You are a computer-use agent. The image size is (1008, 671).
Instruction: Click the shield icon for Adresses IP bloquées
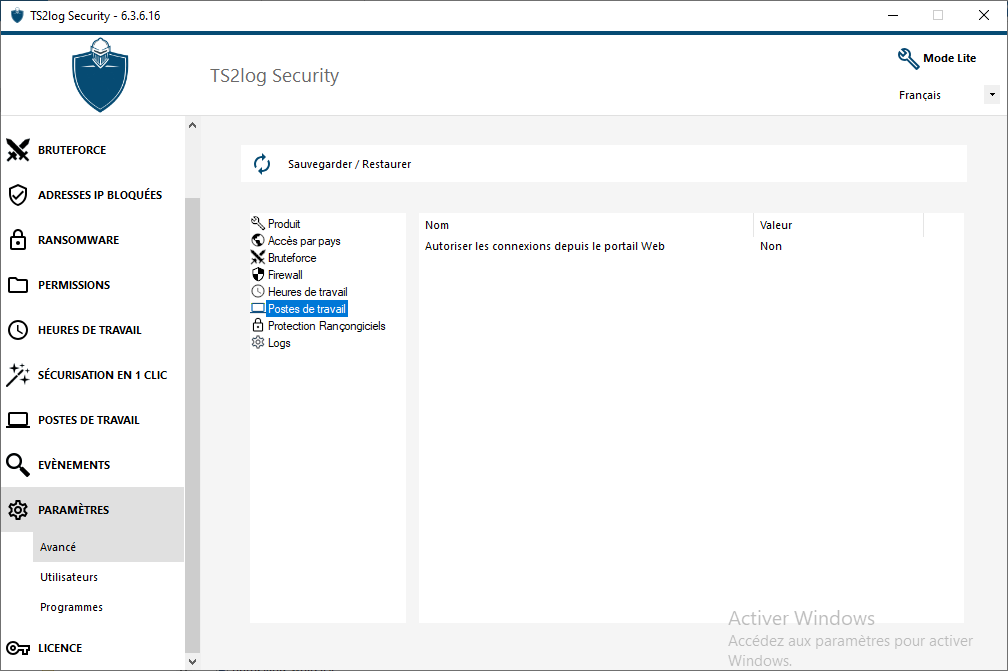(x=18, y=195)
